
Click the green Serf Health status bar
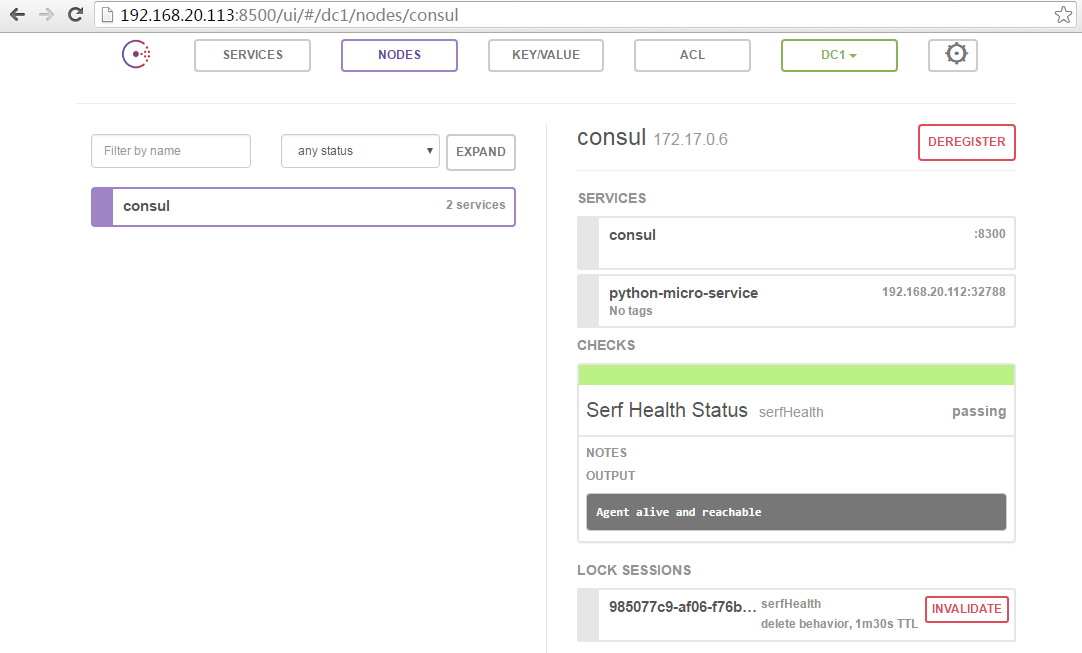[796, 375]
